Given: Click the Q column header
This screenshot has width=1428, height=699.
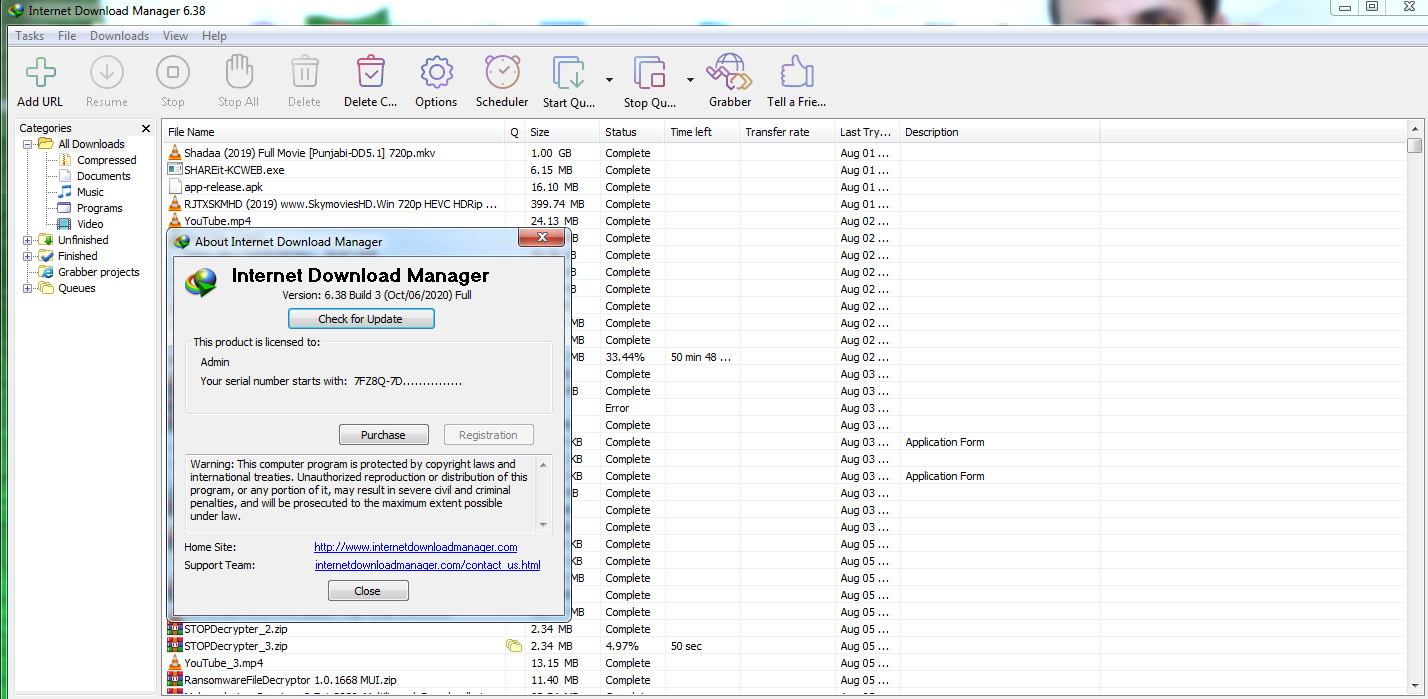Looking at the screenshot, I should tap(515, 132).
